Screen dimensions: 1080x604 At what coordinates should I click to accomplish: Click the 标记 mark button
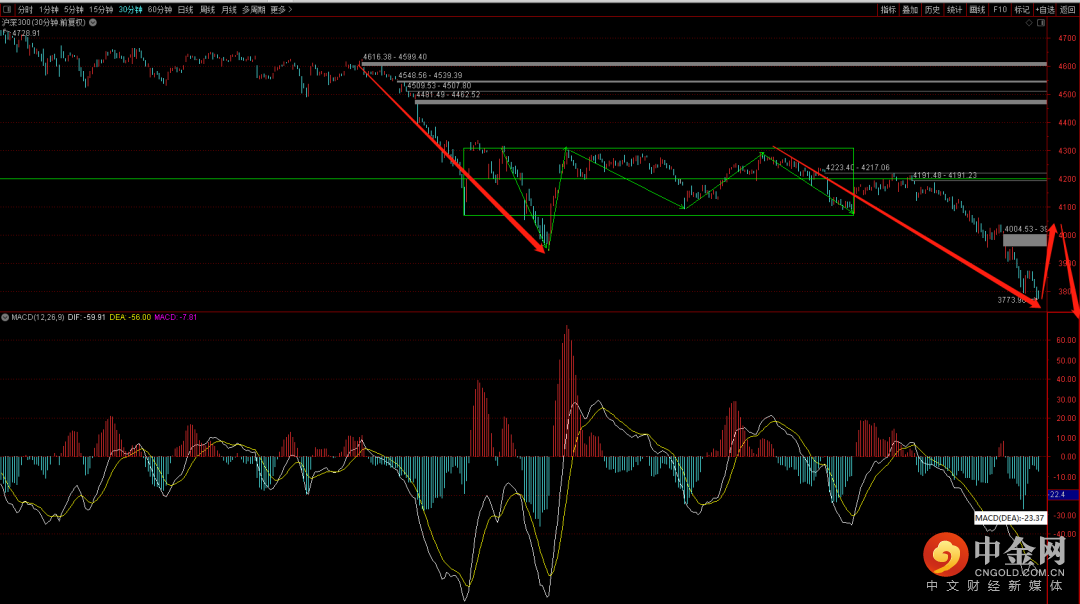pyautogui.click(x=1022, y=9)
